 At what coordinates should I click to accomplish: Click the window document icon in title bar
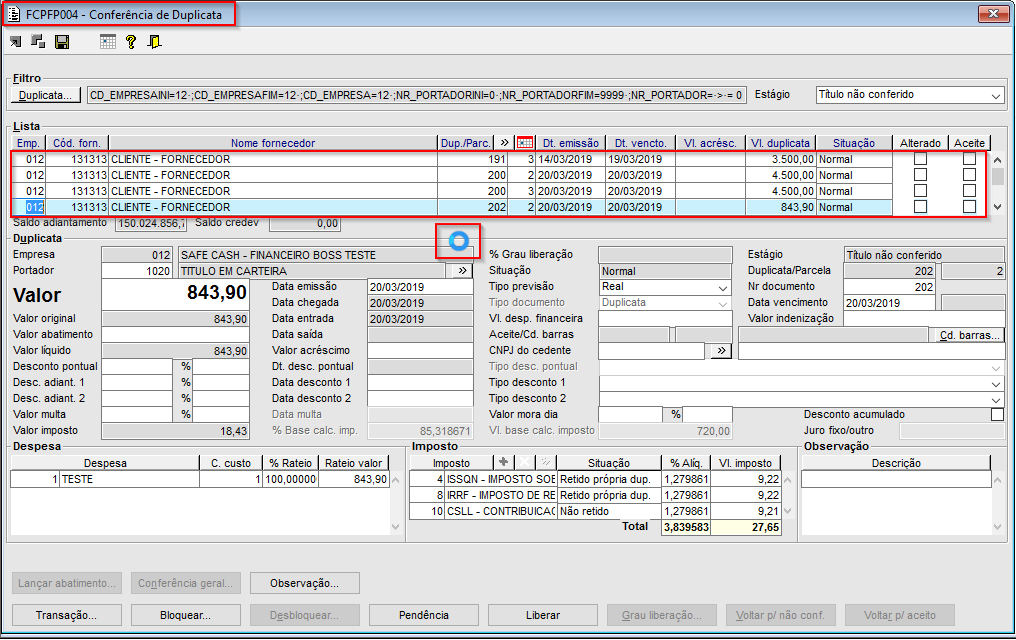tap(14, 14)
